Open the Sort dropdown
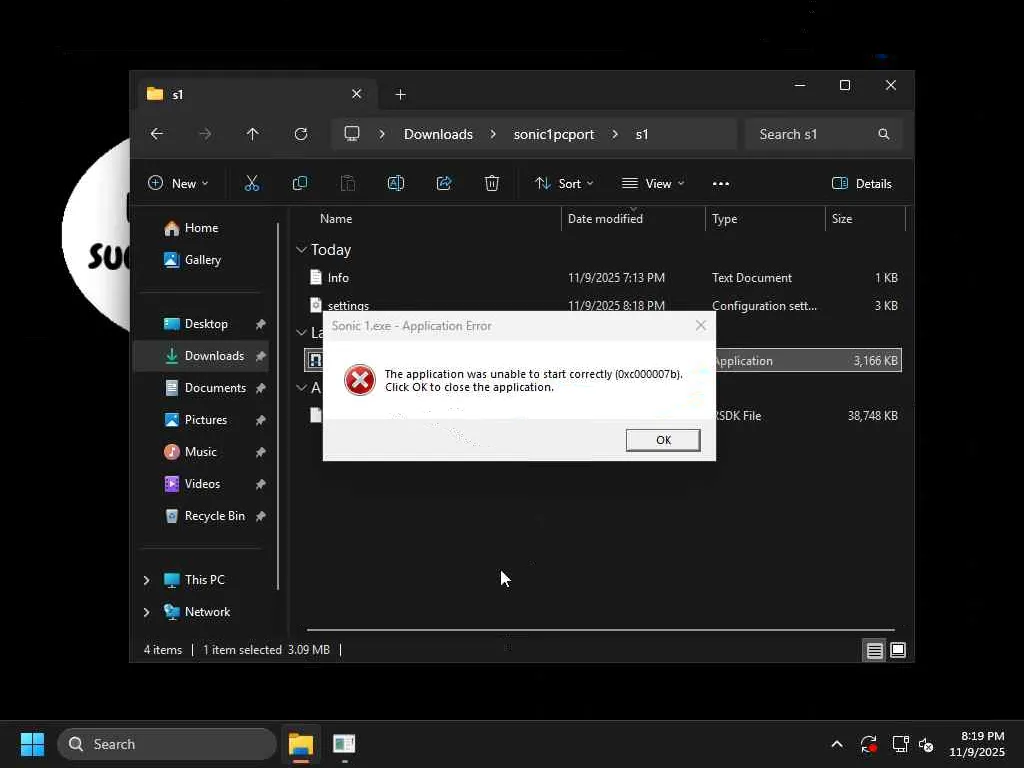This screenshot has width=1024, height=768. point(564,184)
